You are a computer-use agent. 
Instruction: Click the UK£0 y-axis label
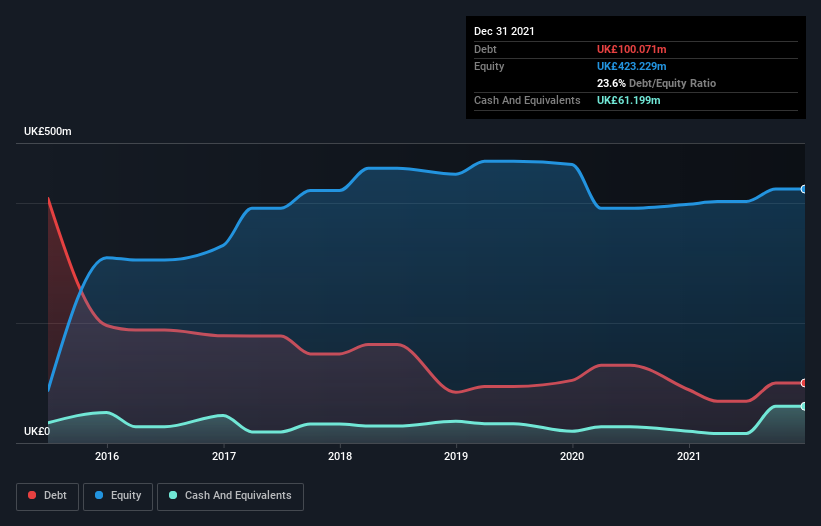[x=37, y=431]
